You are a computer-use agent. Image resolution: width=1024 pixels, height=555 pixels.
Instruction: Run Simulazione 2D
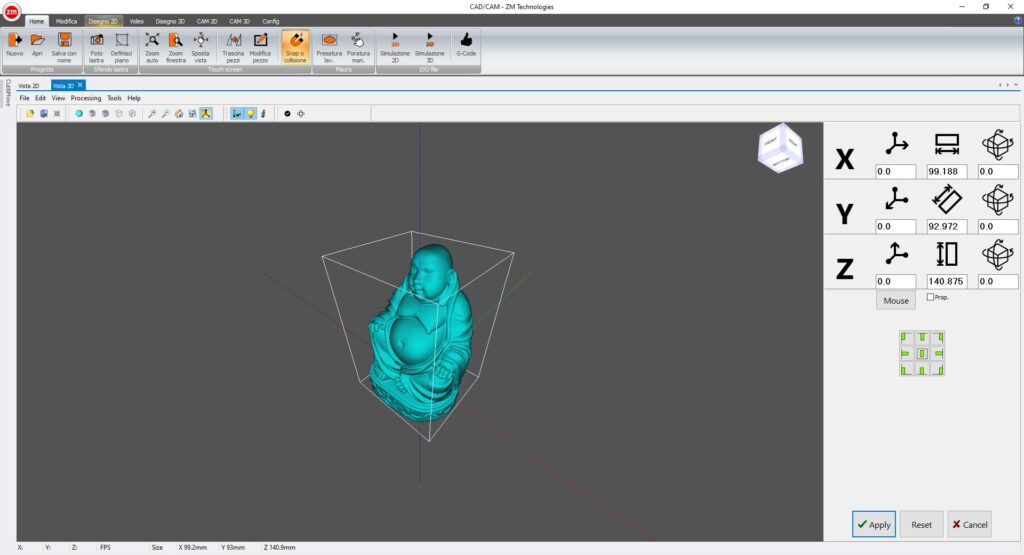click(394, 47)
